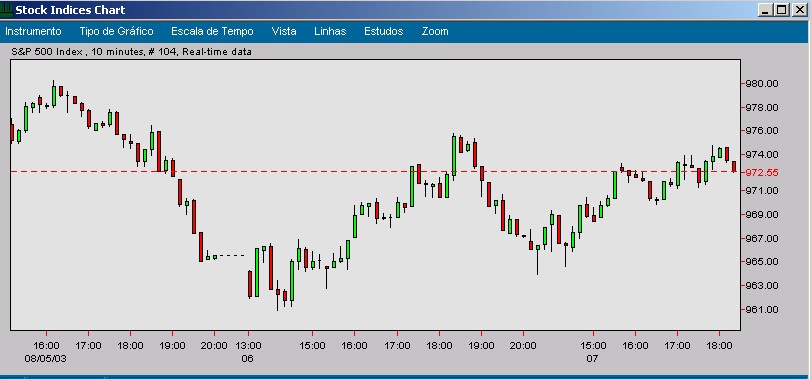Screen dimensions: 812x379
Task: Click the 969.00 price axis label
Action: [762, 214]
